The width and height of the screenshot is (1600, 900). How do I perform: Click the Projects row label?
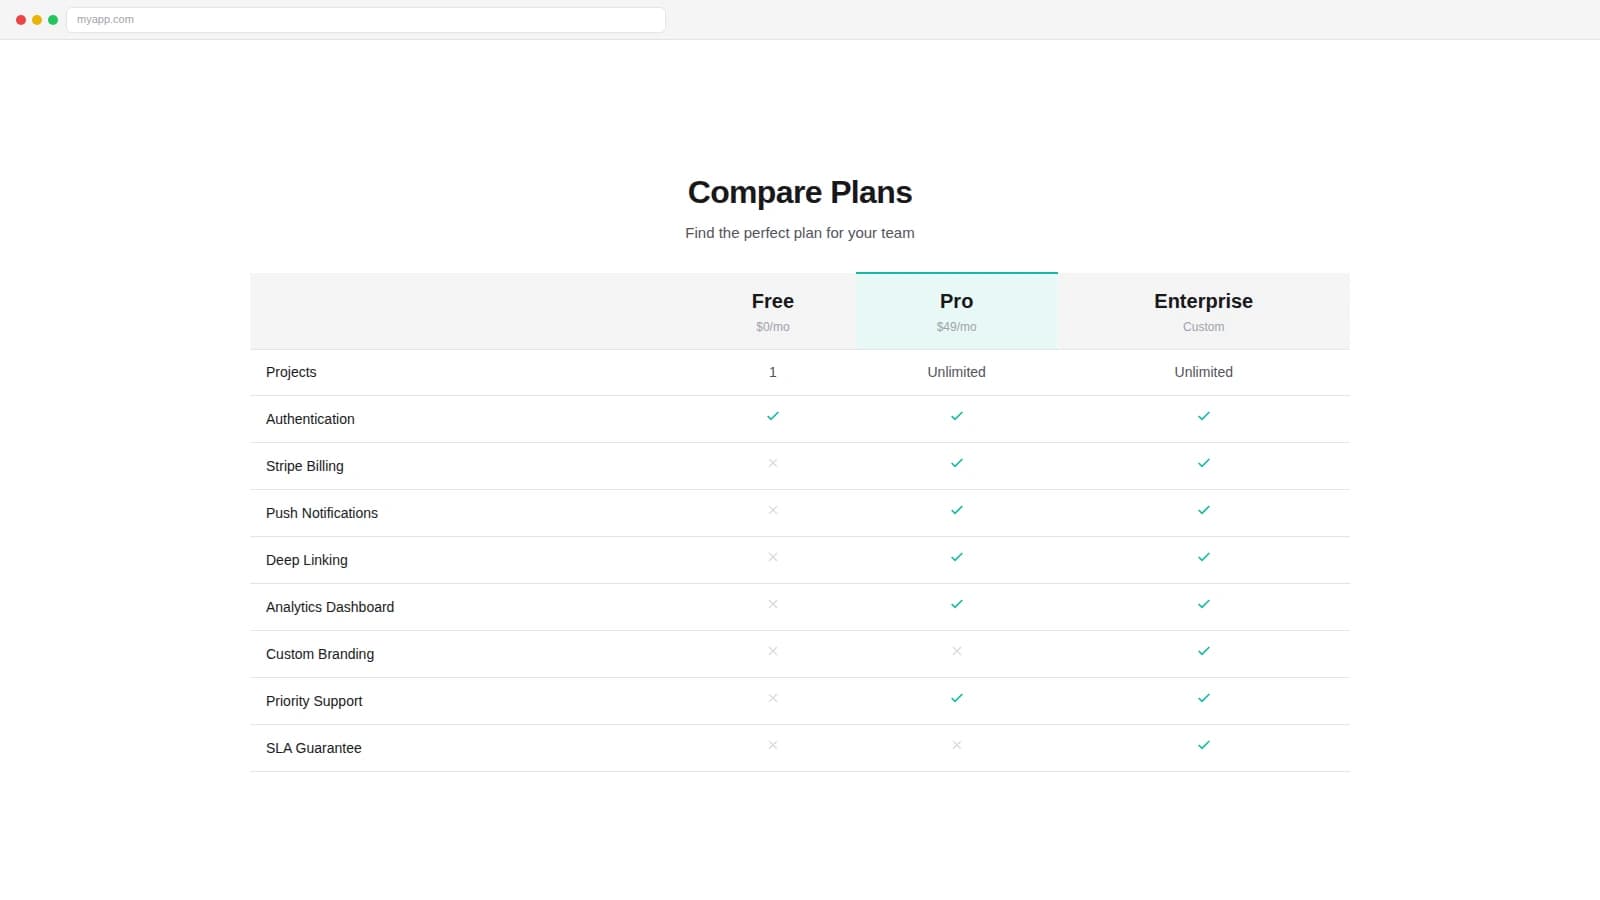pos(291,372)
